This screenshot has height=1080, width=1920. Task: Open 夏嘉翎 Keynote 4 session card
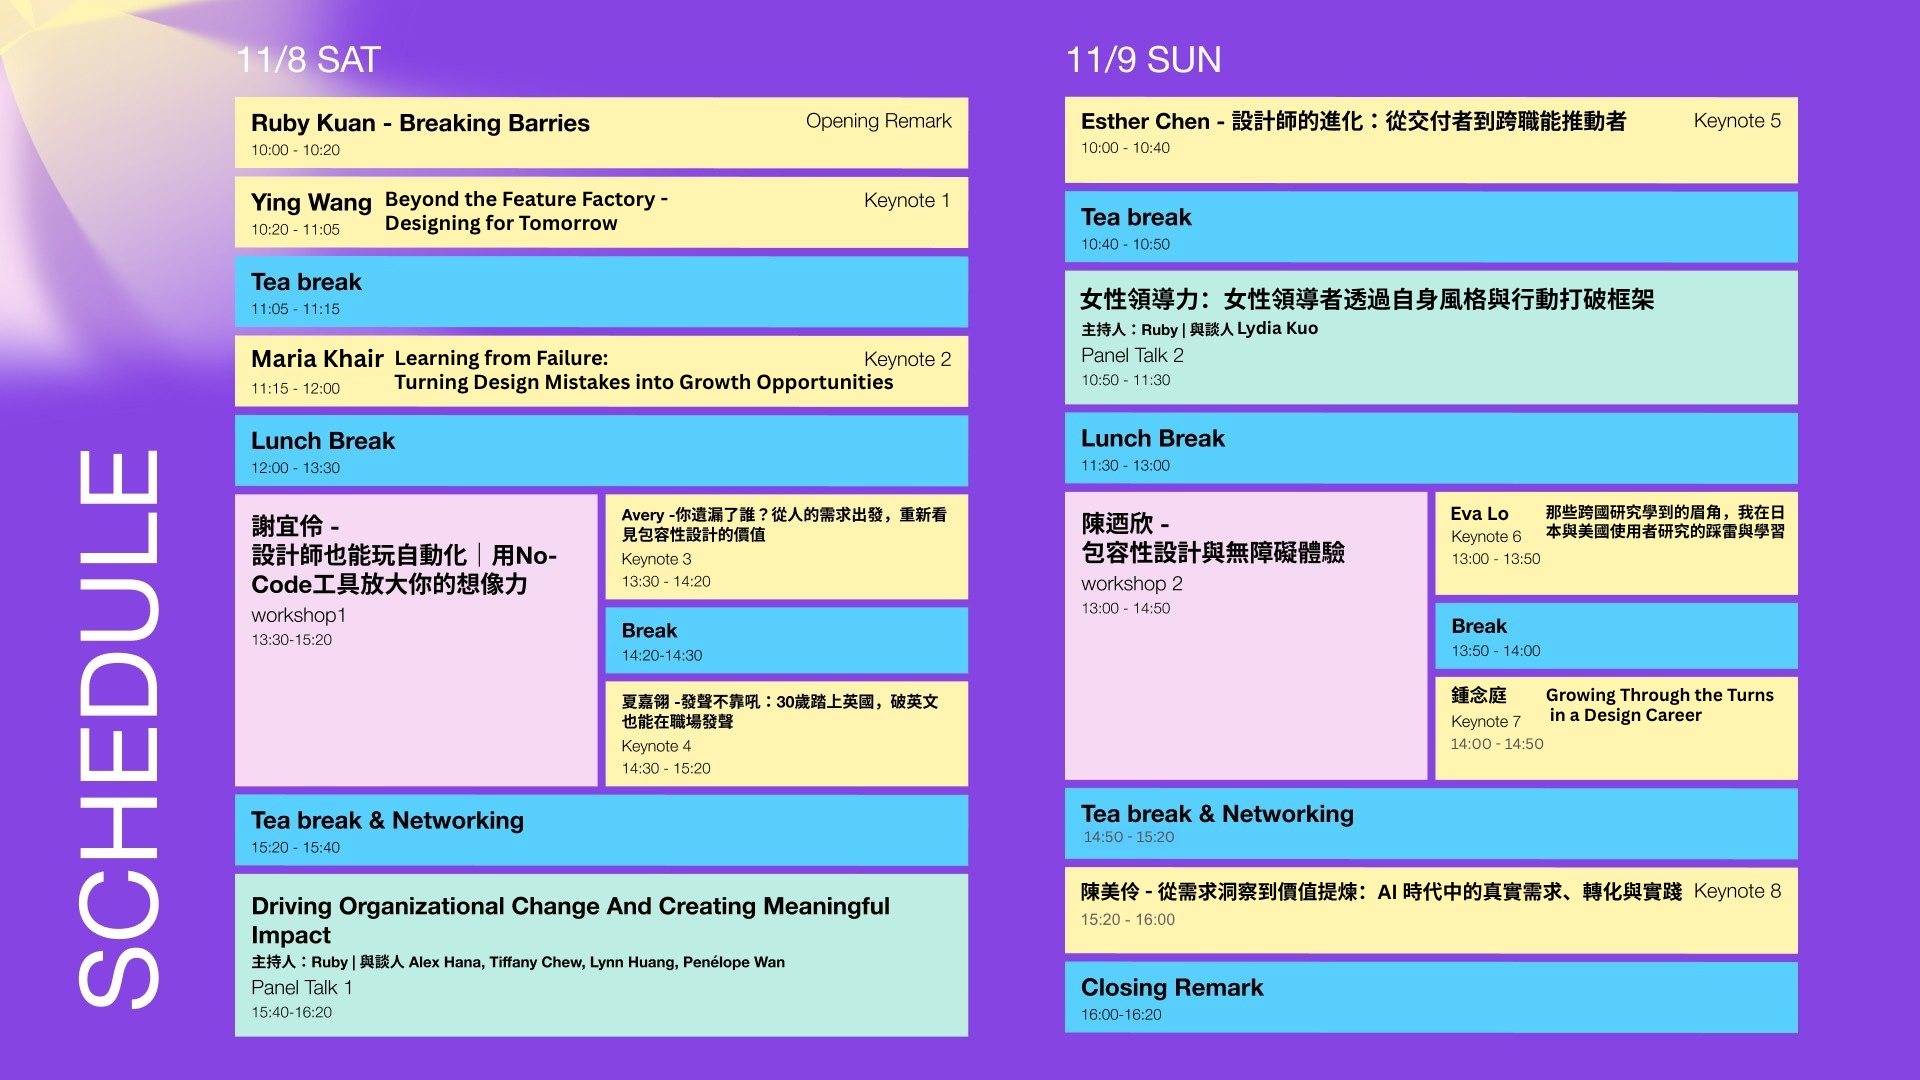pos(787,734)
